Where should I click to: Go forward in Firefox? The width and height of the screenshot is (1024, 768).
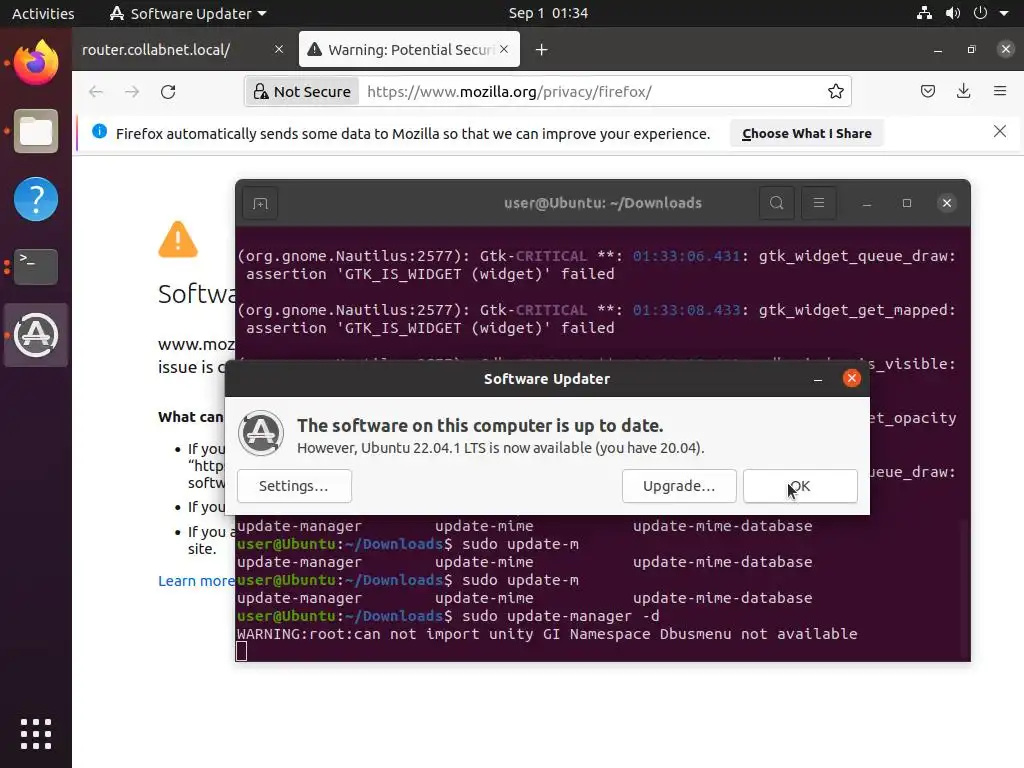click(132, 91)
